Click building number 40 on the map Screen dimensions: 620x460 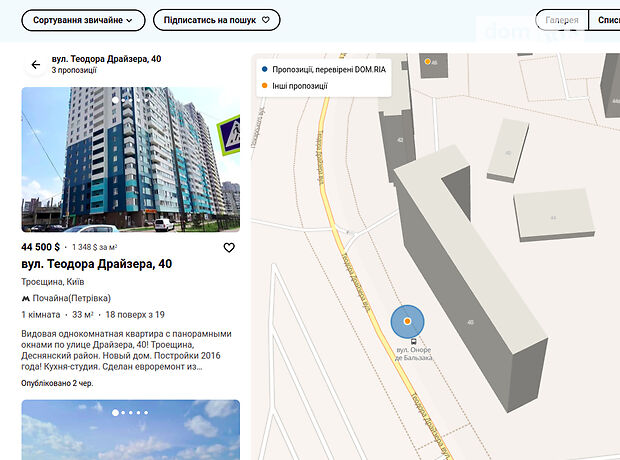470,322
